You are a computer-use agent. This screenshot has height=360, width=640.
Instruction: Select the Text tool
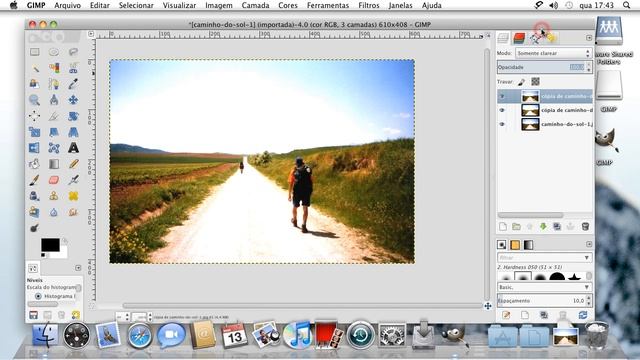(x=73, y=147)
